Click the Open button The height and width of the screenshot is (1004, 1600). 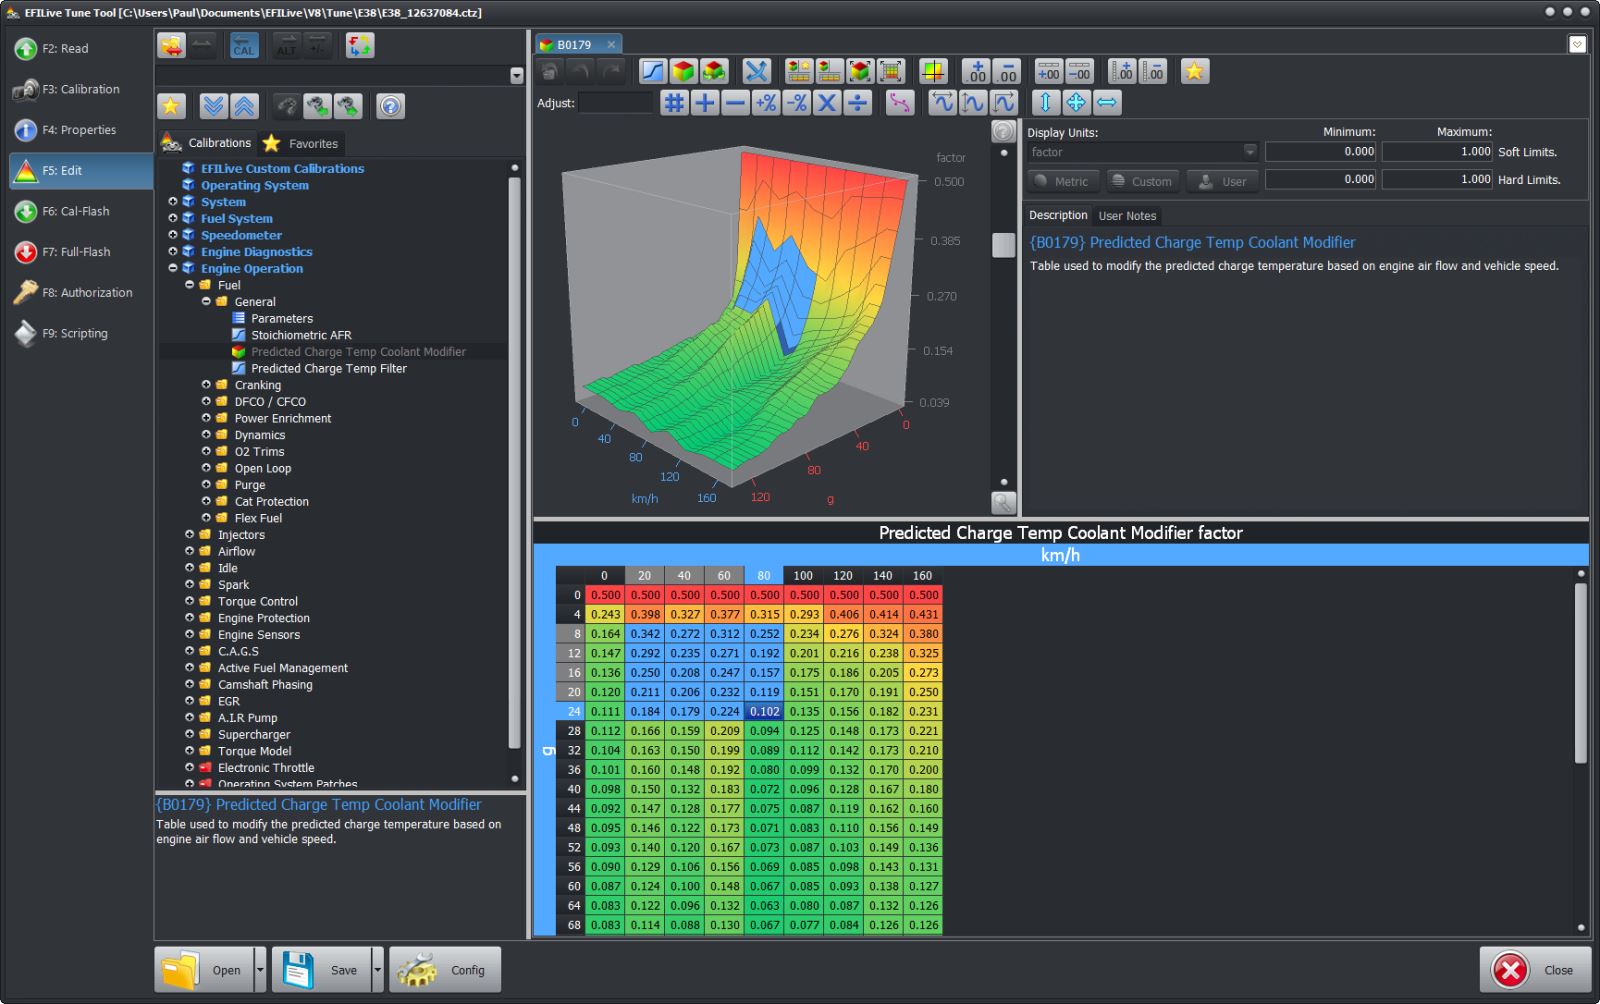pyautogui.click(x=204, y=970)
